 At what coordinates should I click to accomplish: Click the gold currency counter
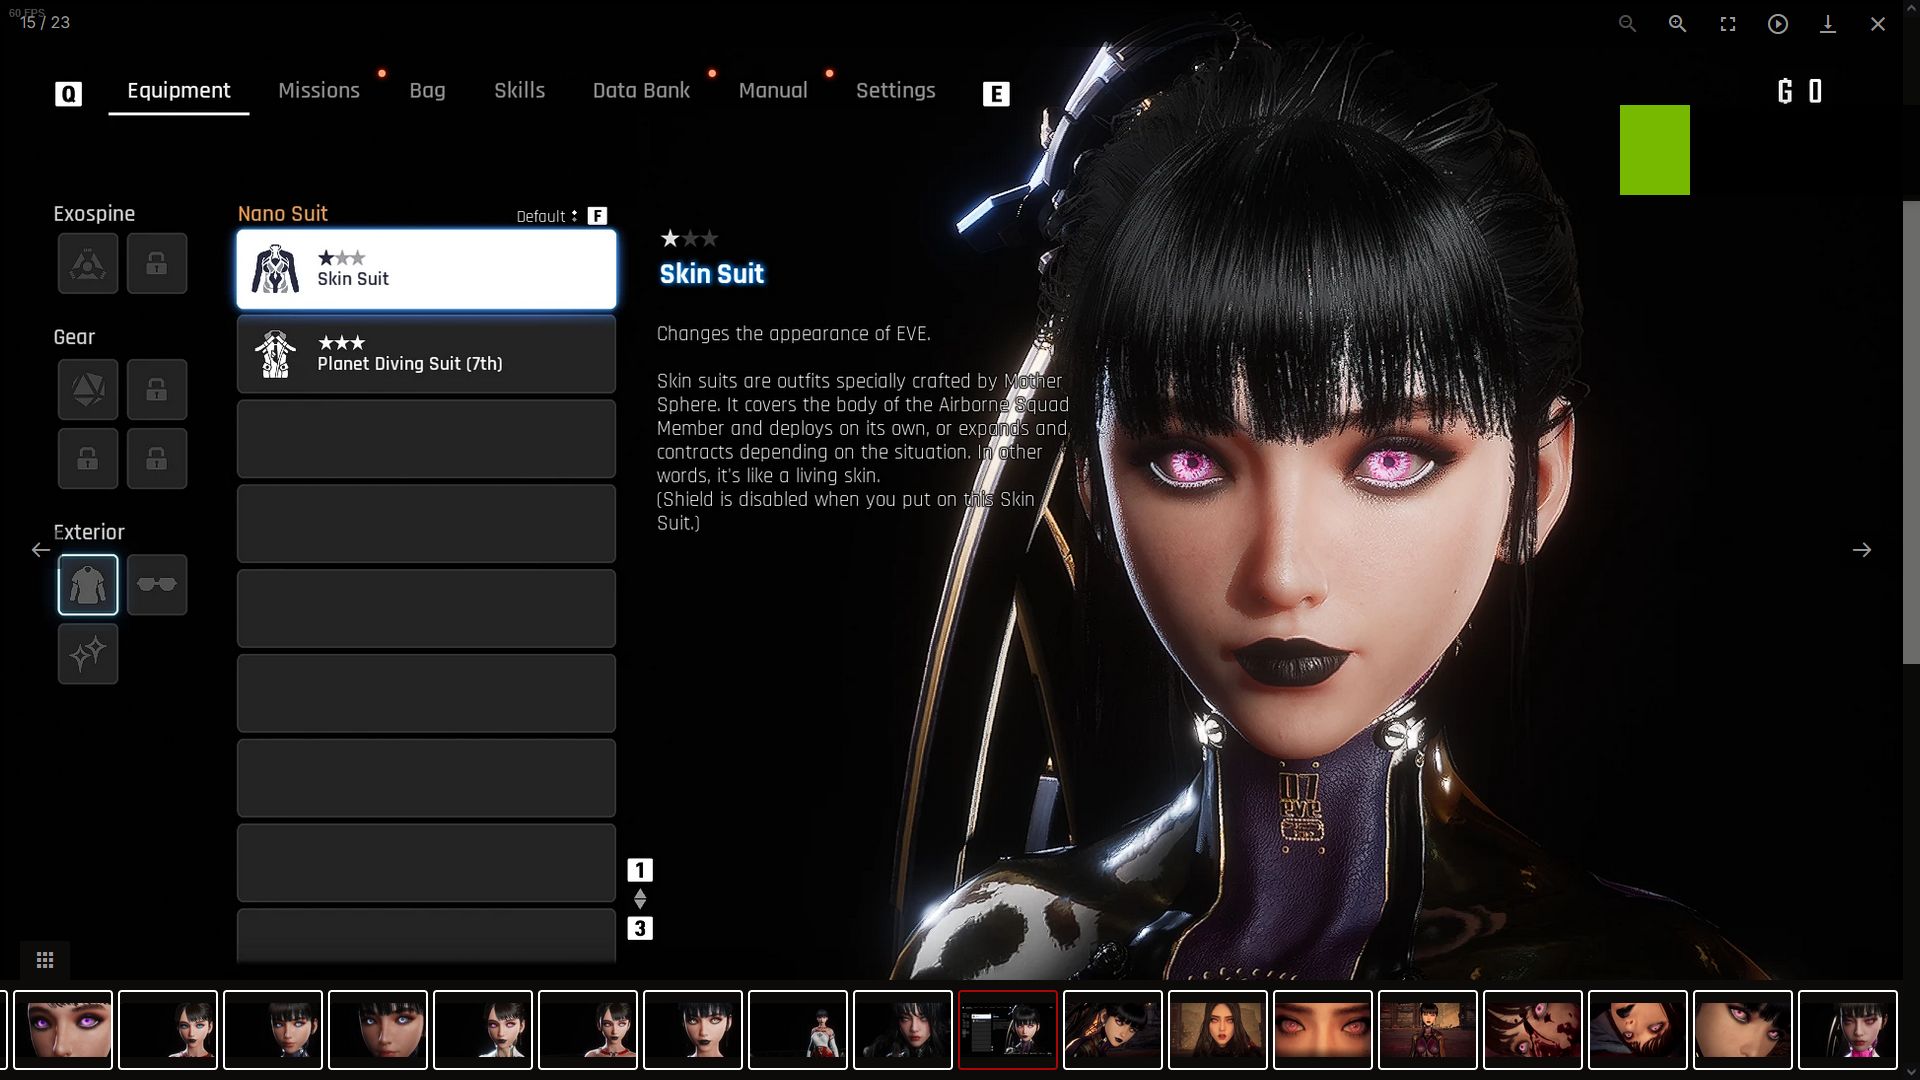[x=1800, y=92]
